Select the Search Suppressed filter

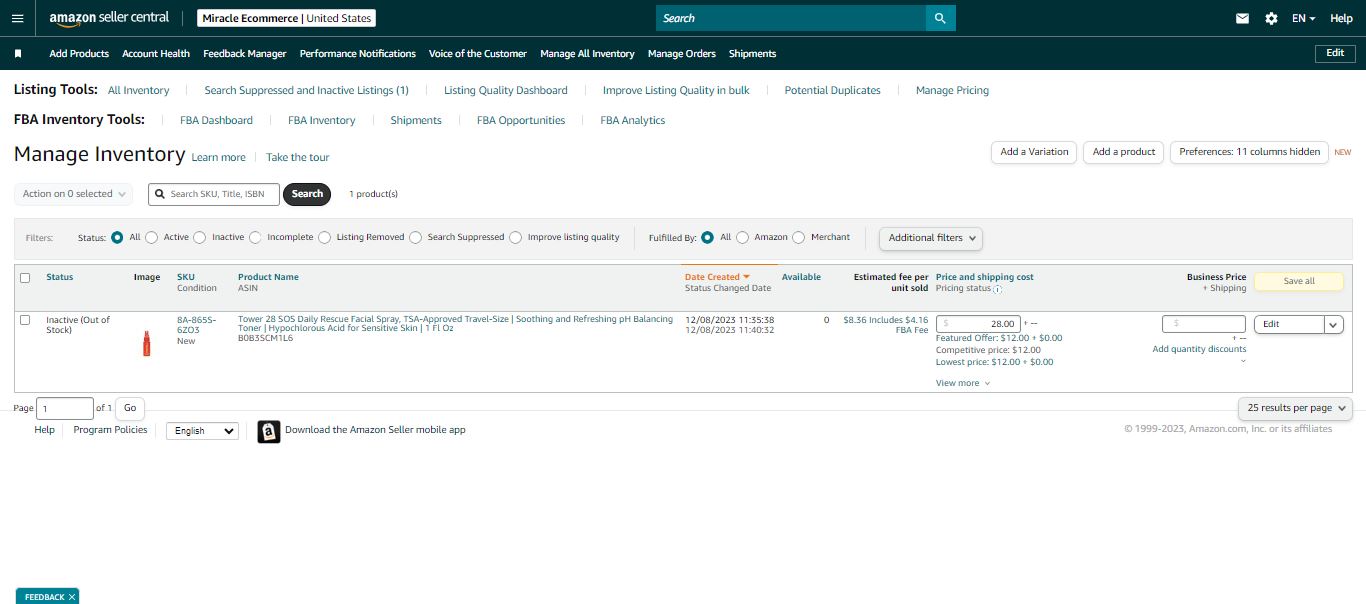click(415, 238)
